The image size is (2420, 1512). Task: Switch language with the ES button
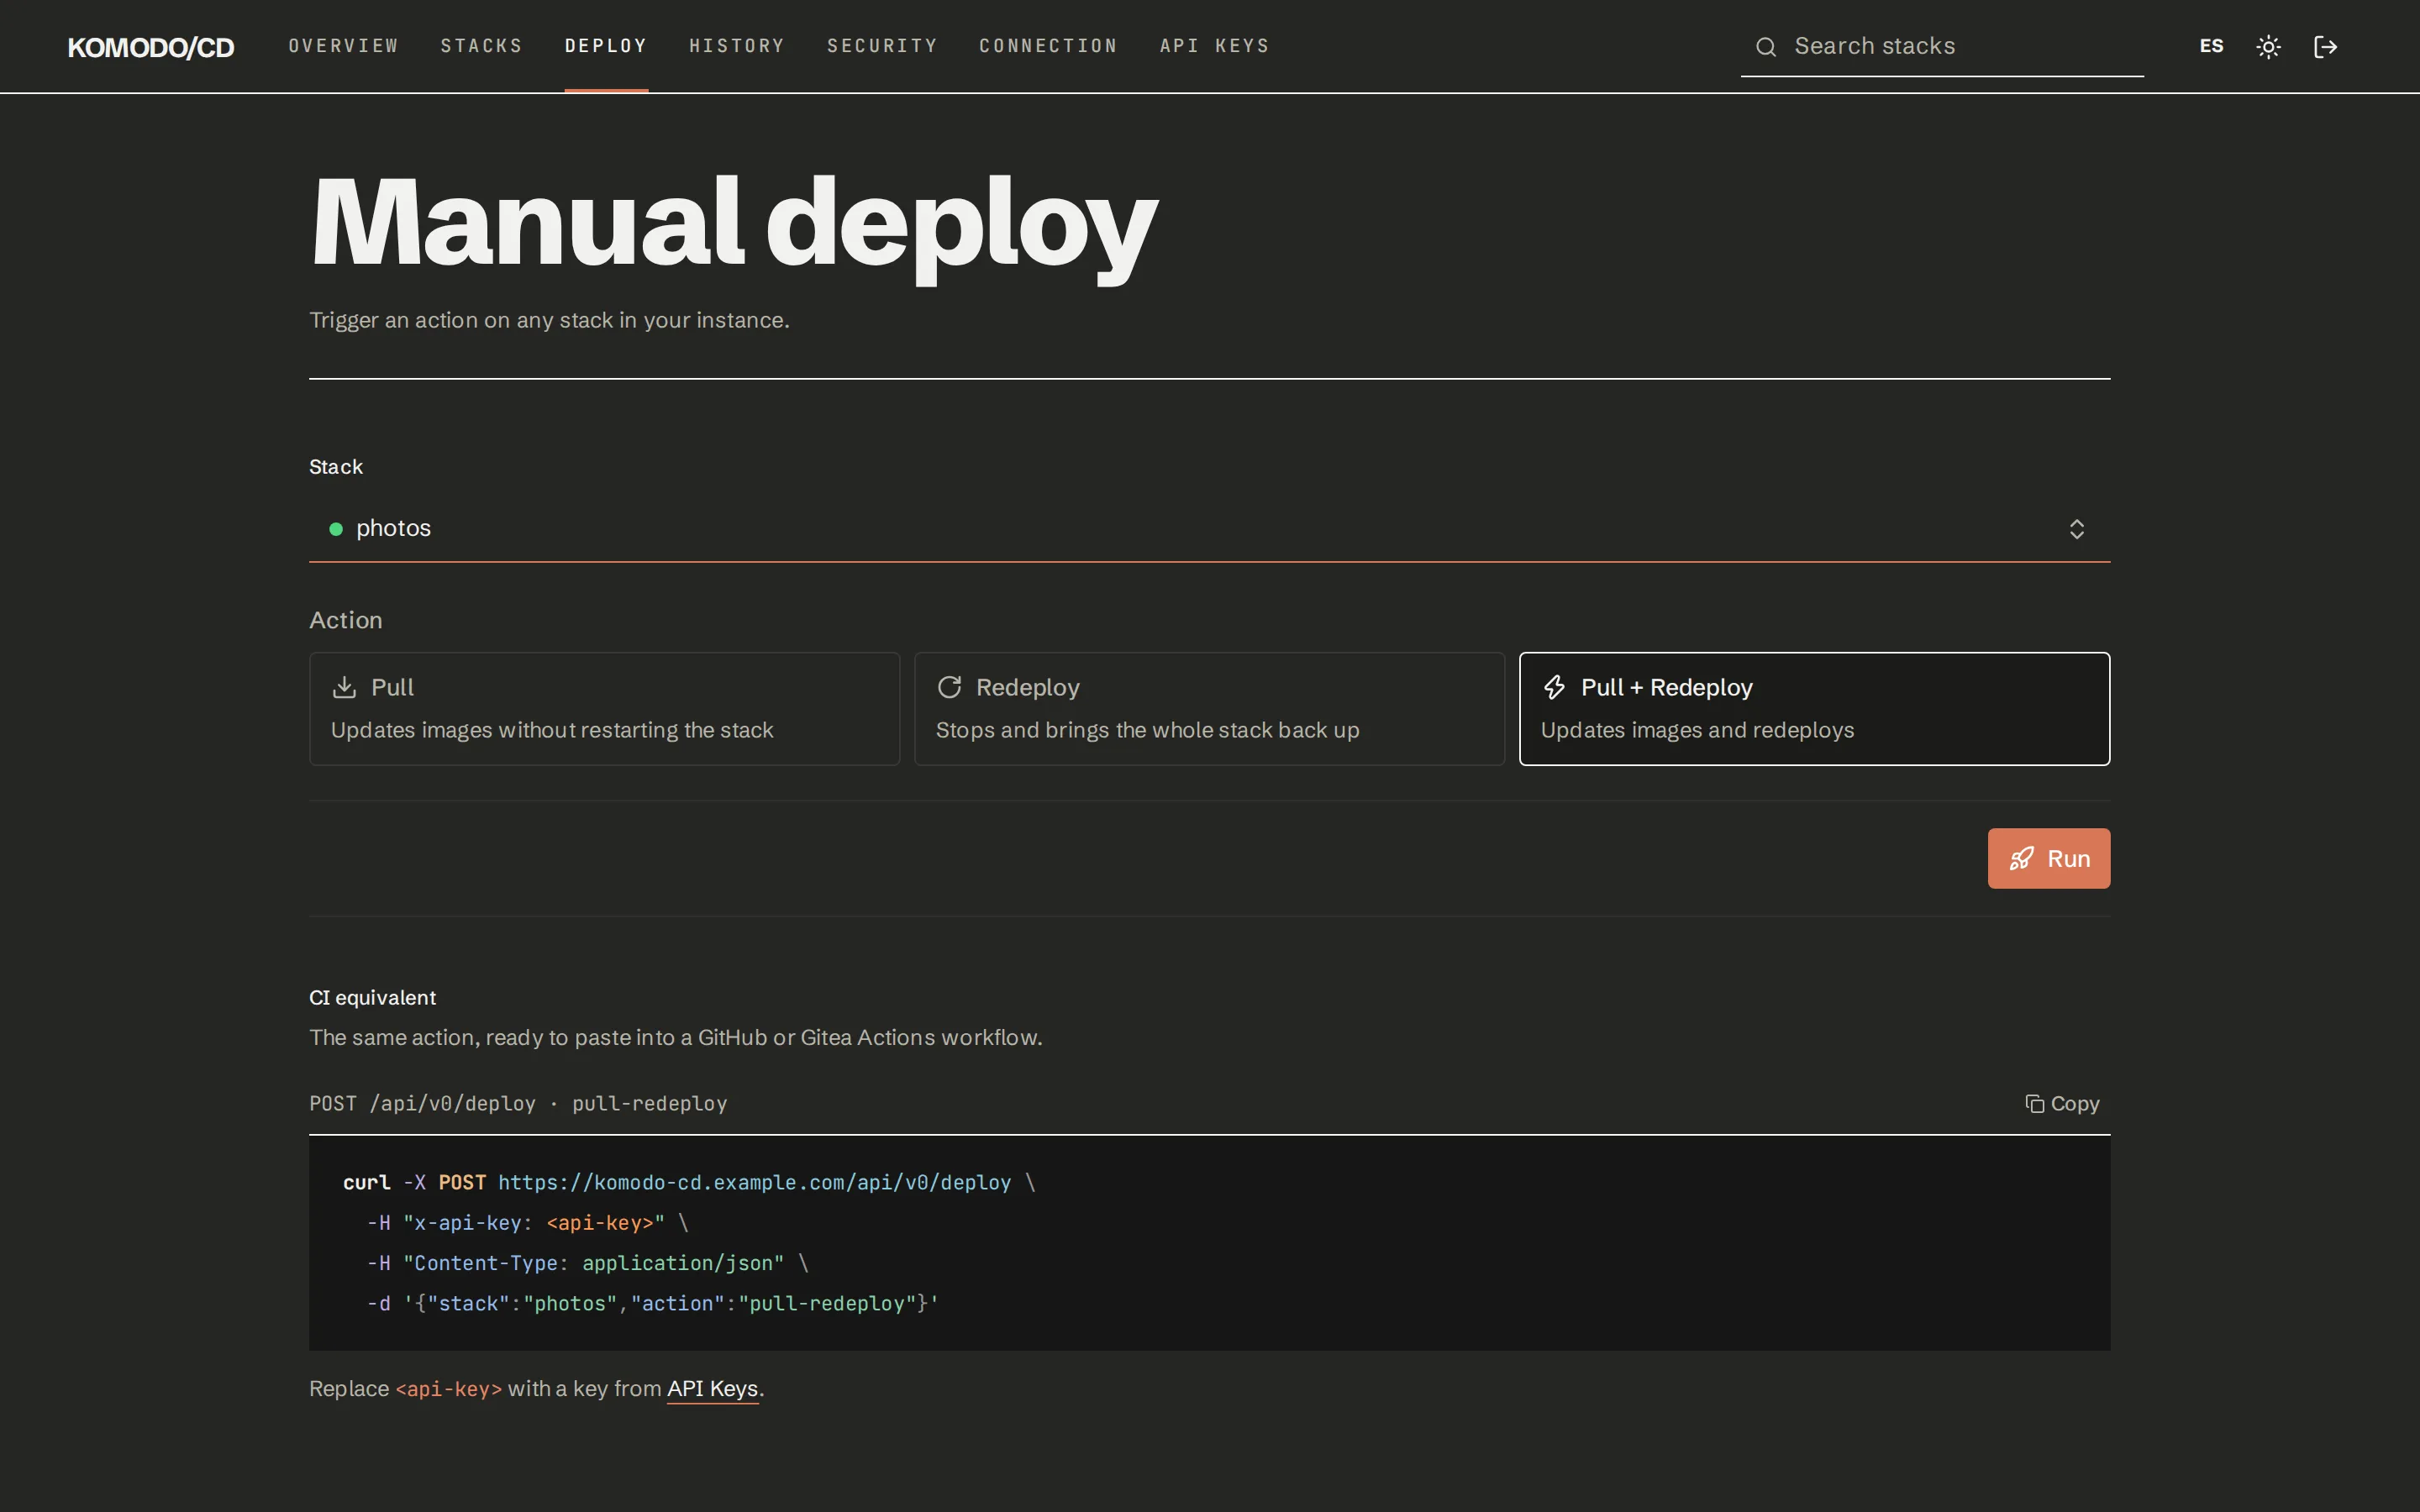(x=2211, y=46)
